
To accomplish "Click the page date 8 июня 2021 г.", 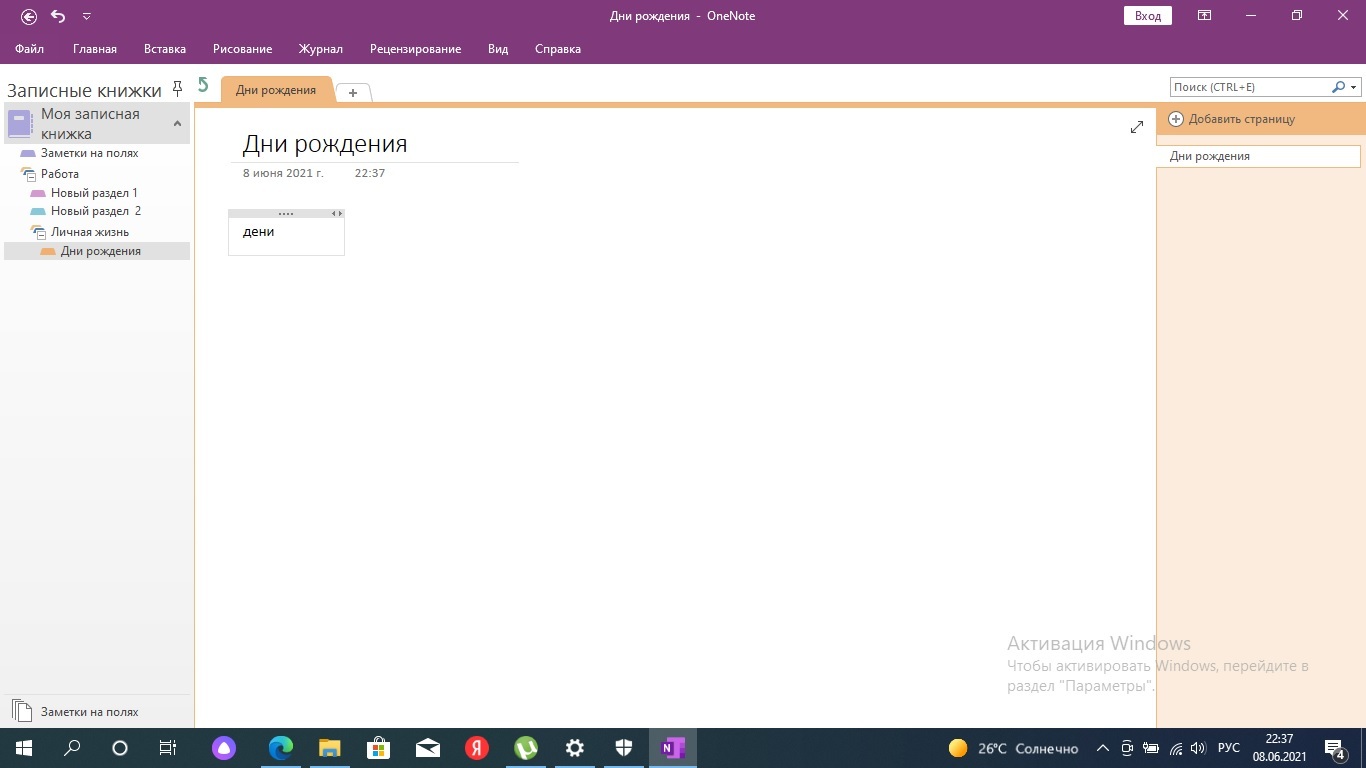I will [283, 173].
